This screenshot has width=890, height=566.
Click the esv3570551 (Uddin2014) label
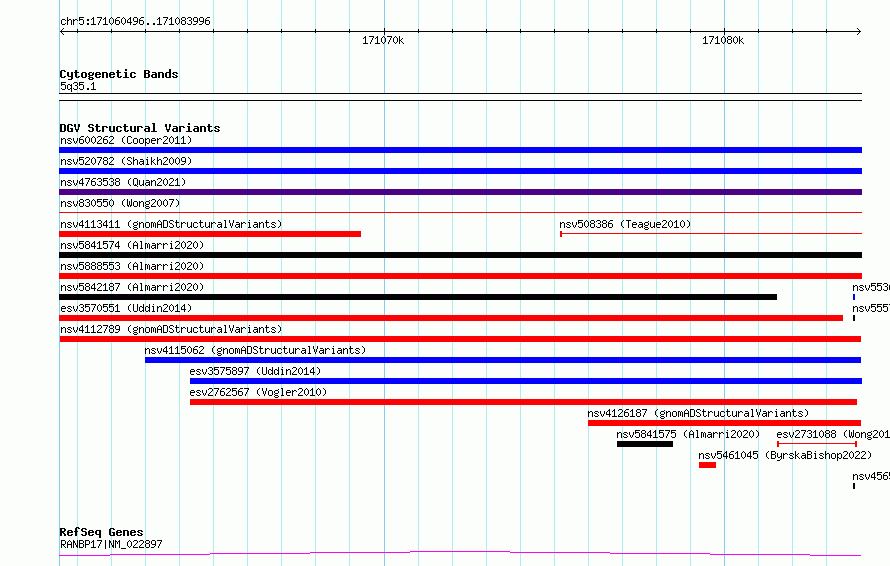pos(126,308)
